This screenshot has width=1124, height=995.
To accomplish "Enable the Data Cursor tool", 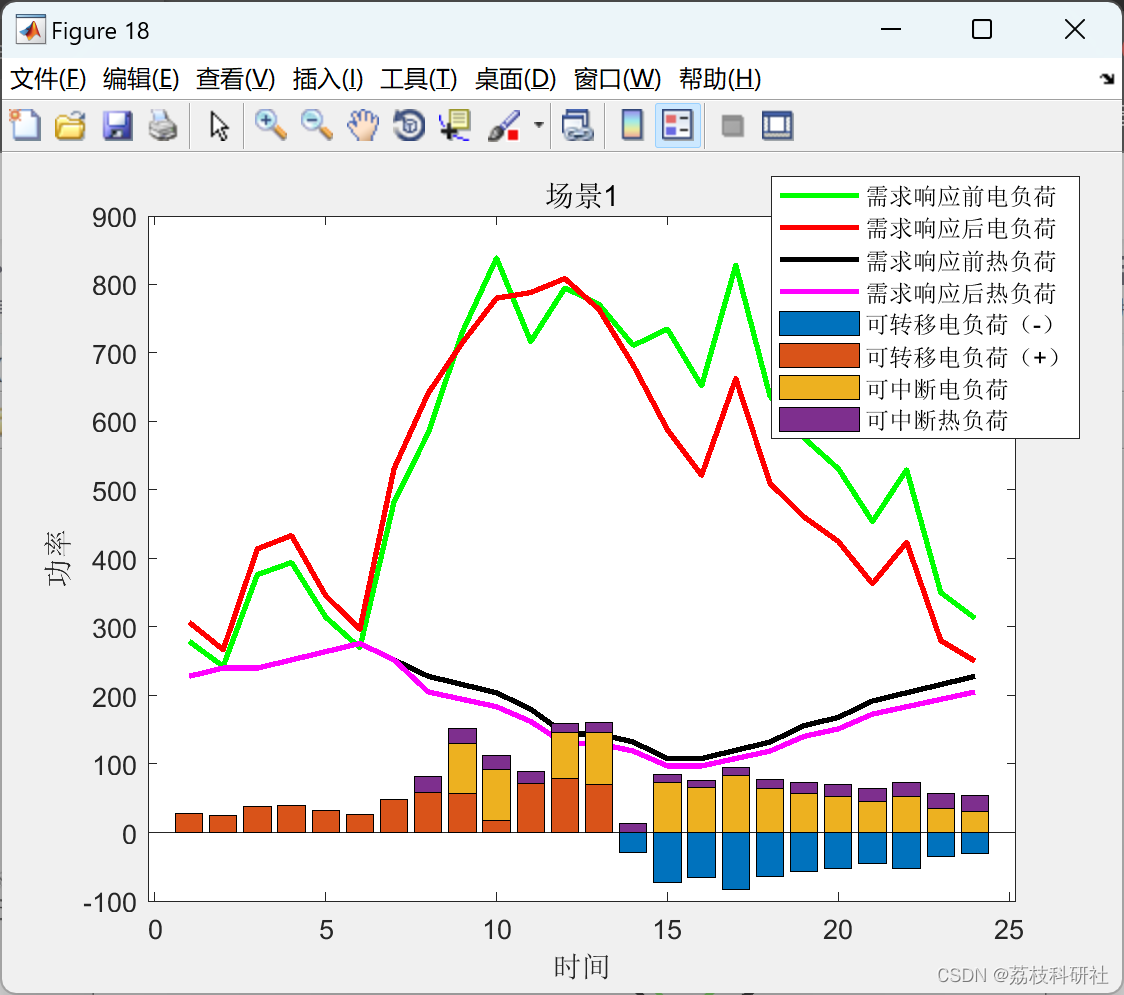I will click(x=454, y=125).
